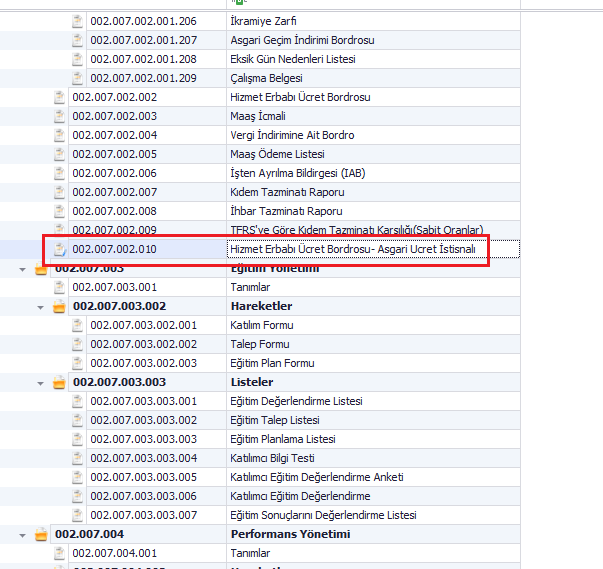Collapse the Hareketler node 002.007.003.002
Viewport: 603px width, 569px height.
(41, 306)
